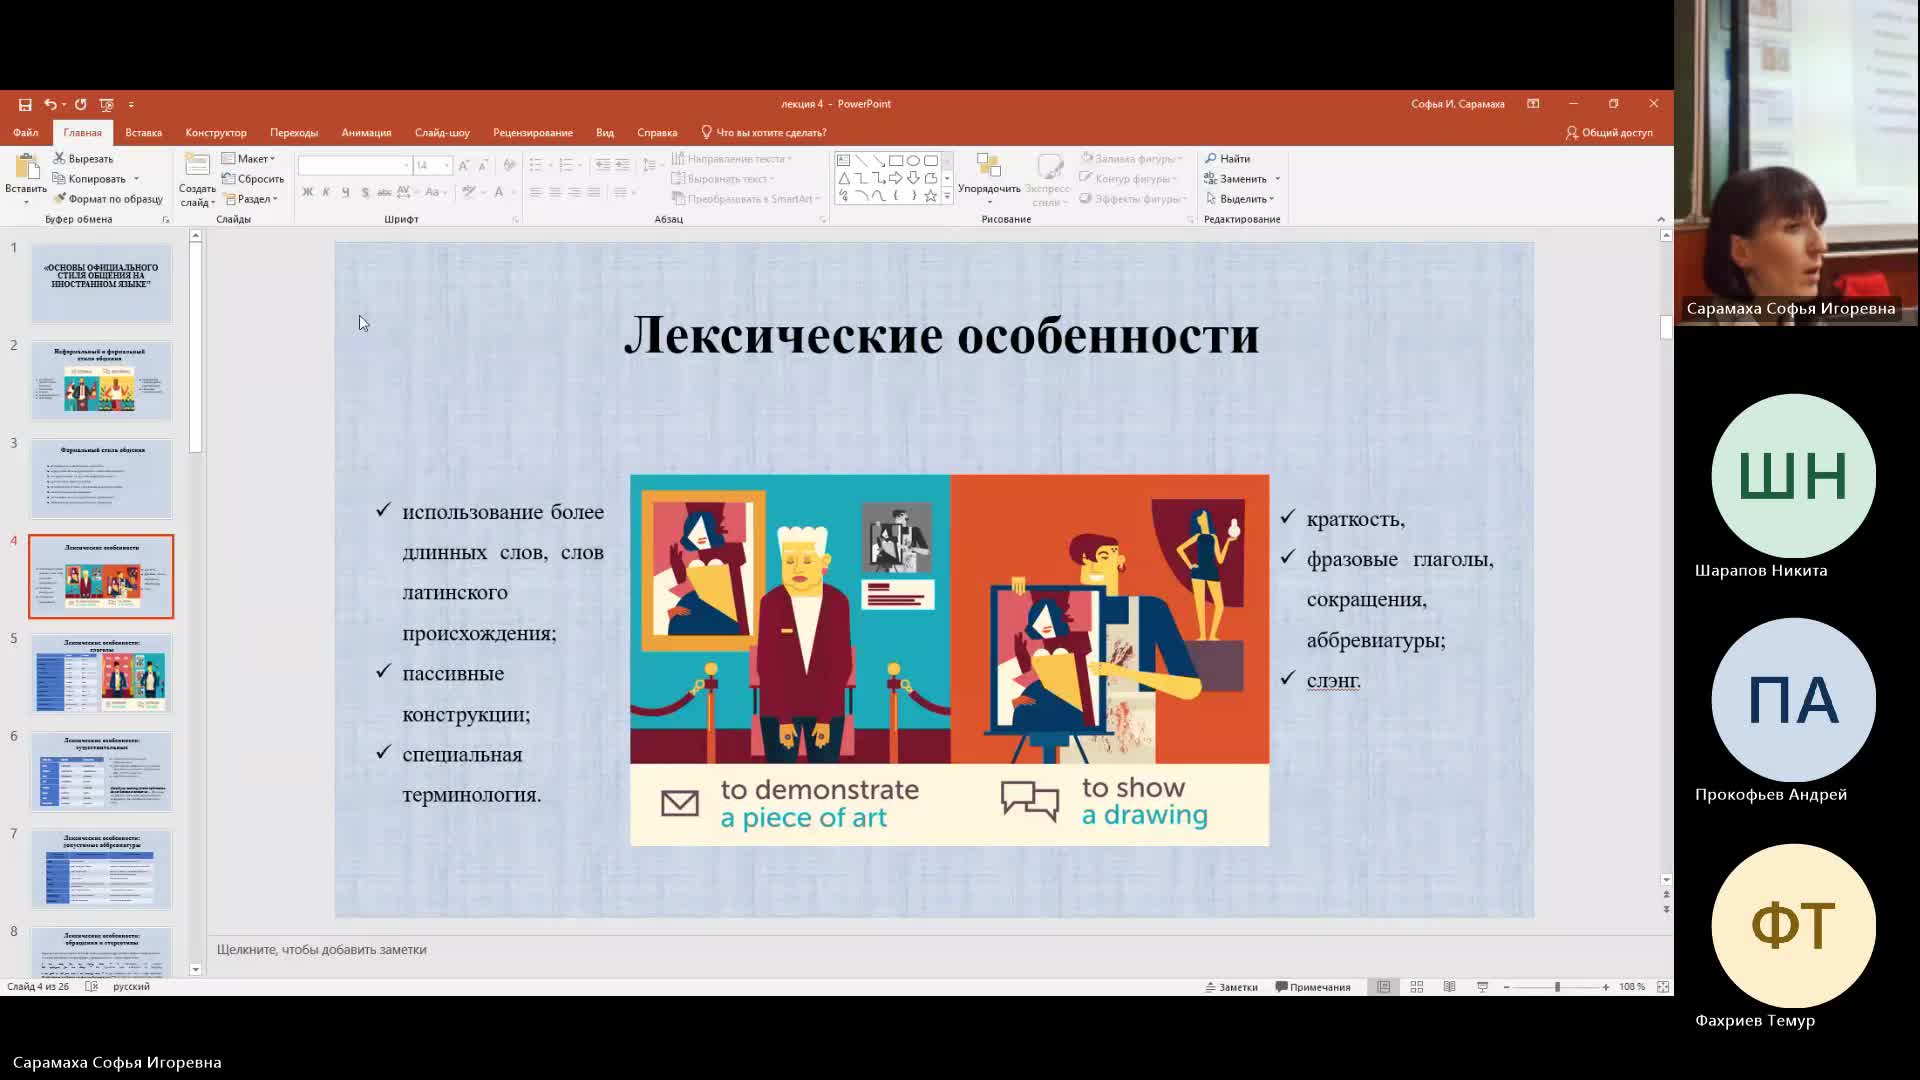
Task: Open the ribbon display options icon
Action: tap(1533, 104)
